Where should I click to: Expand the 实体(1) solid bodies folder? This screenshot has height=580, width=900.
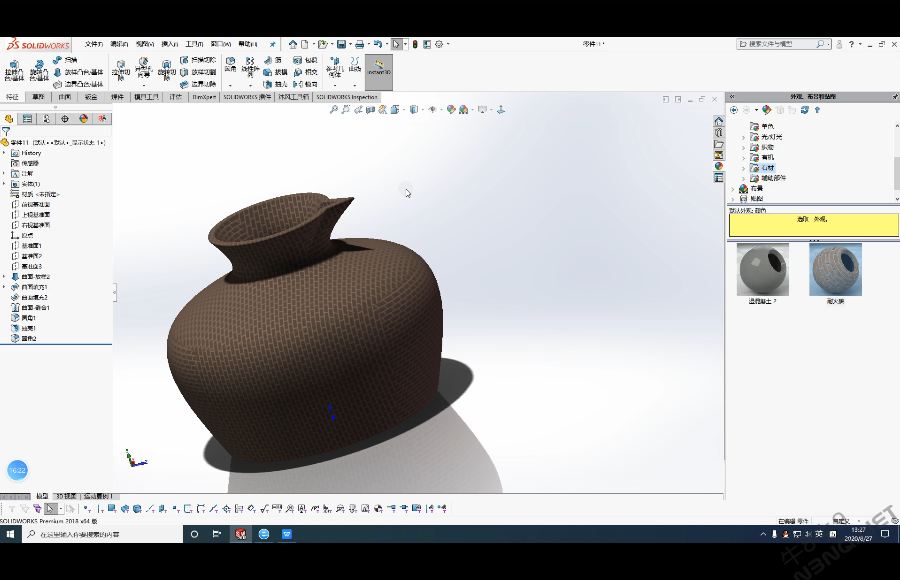(x=5, y=184)
